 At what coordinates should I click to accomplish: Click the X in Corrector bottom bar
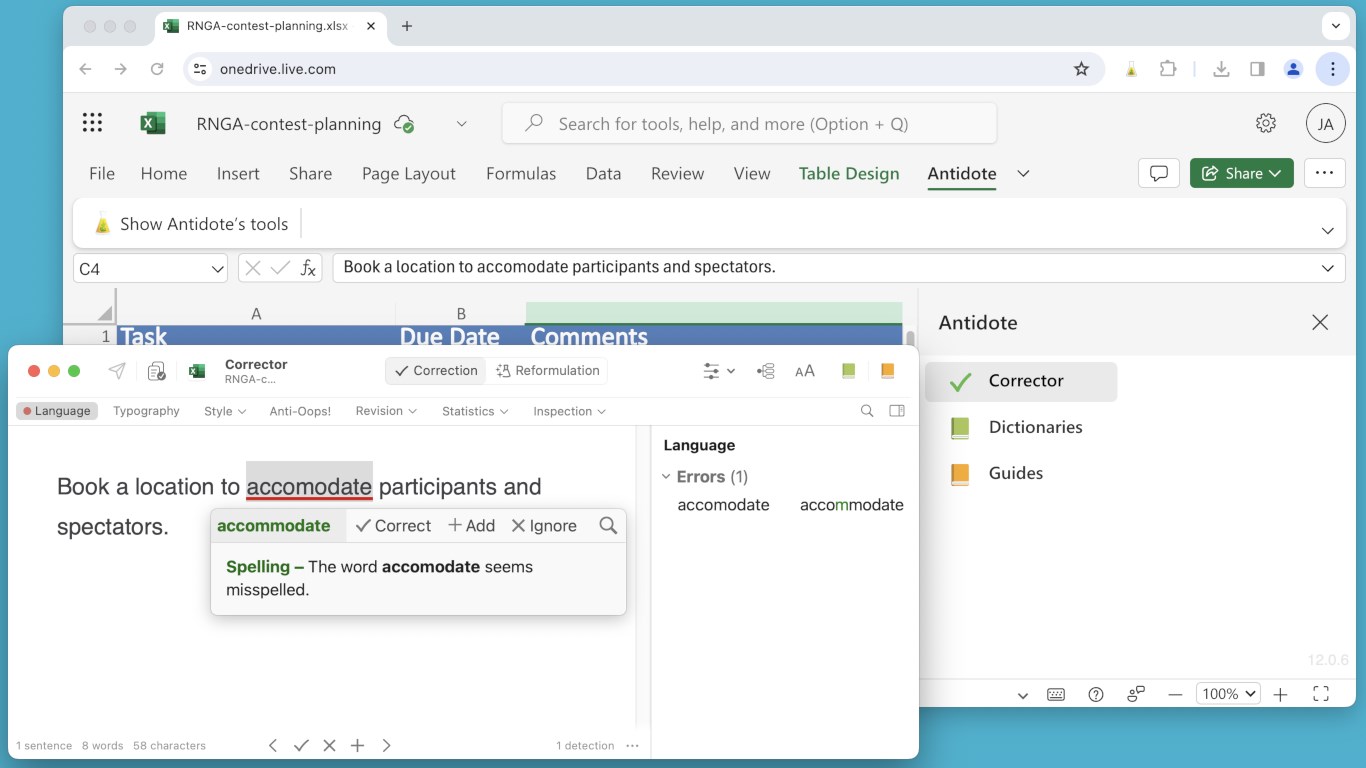click(329, 745)
